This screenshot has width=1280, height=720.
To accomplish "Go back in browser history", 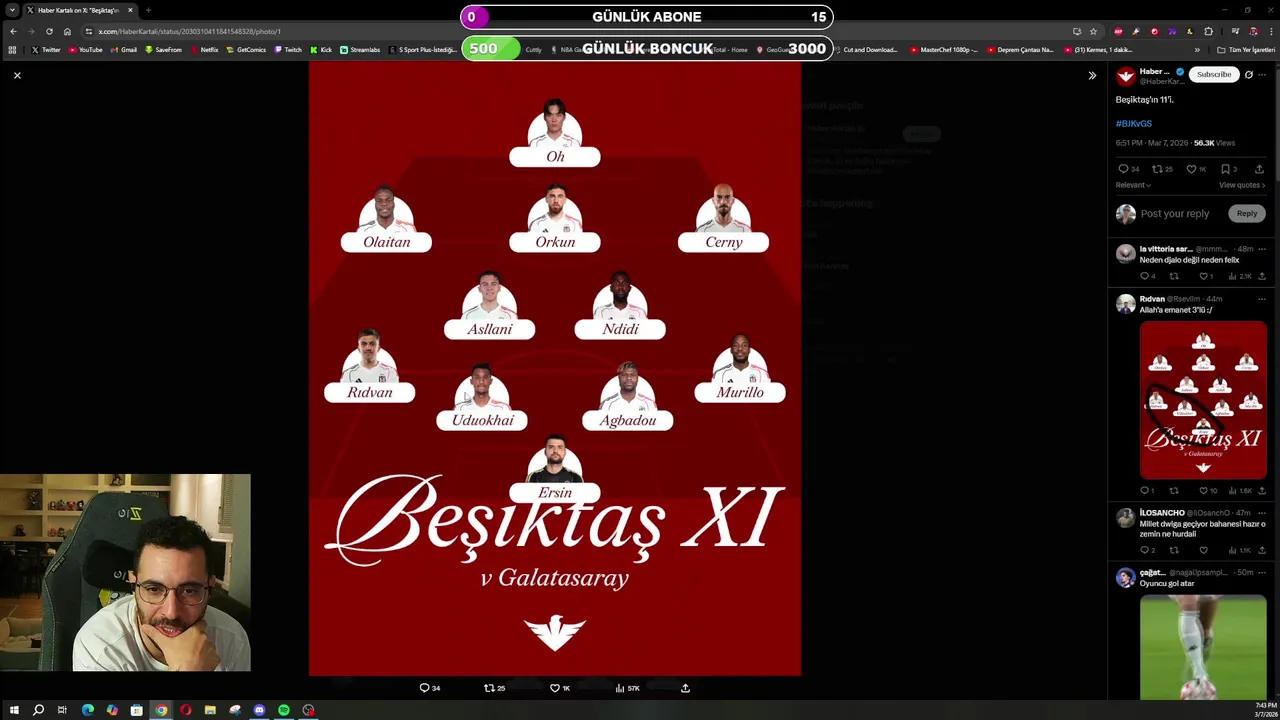I will click(13, 31).
